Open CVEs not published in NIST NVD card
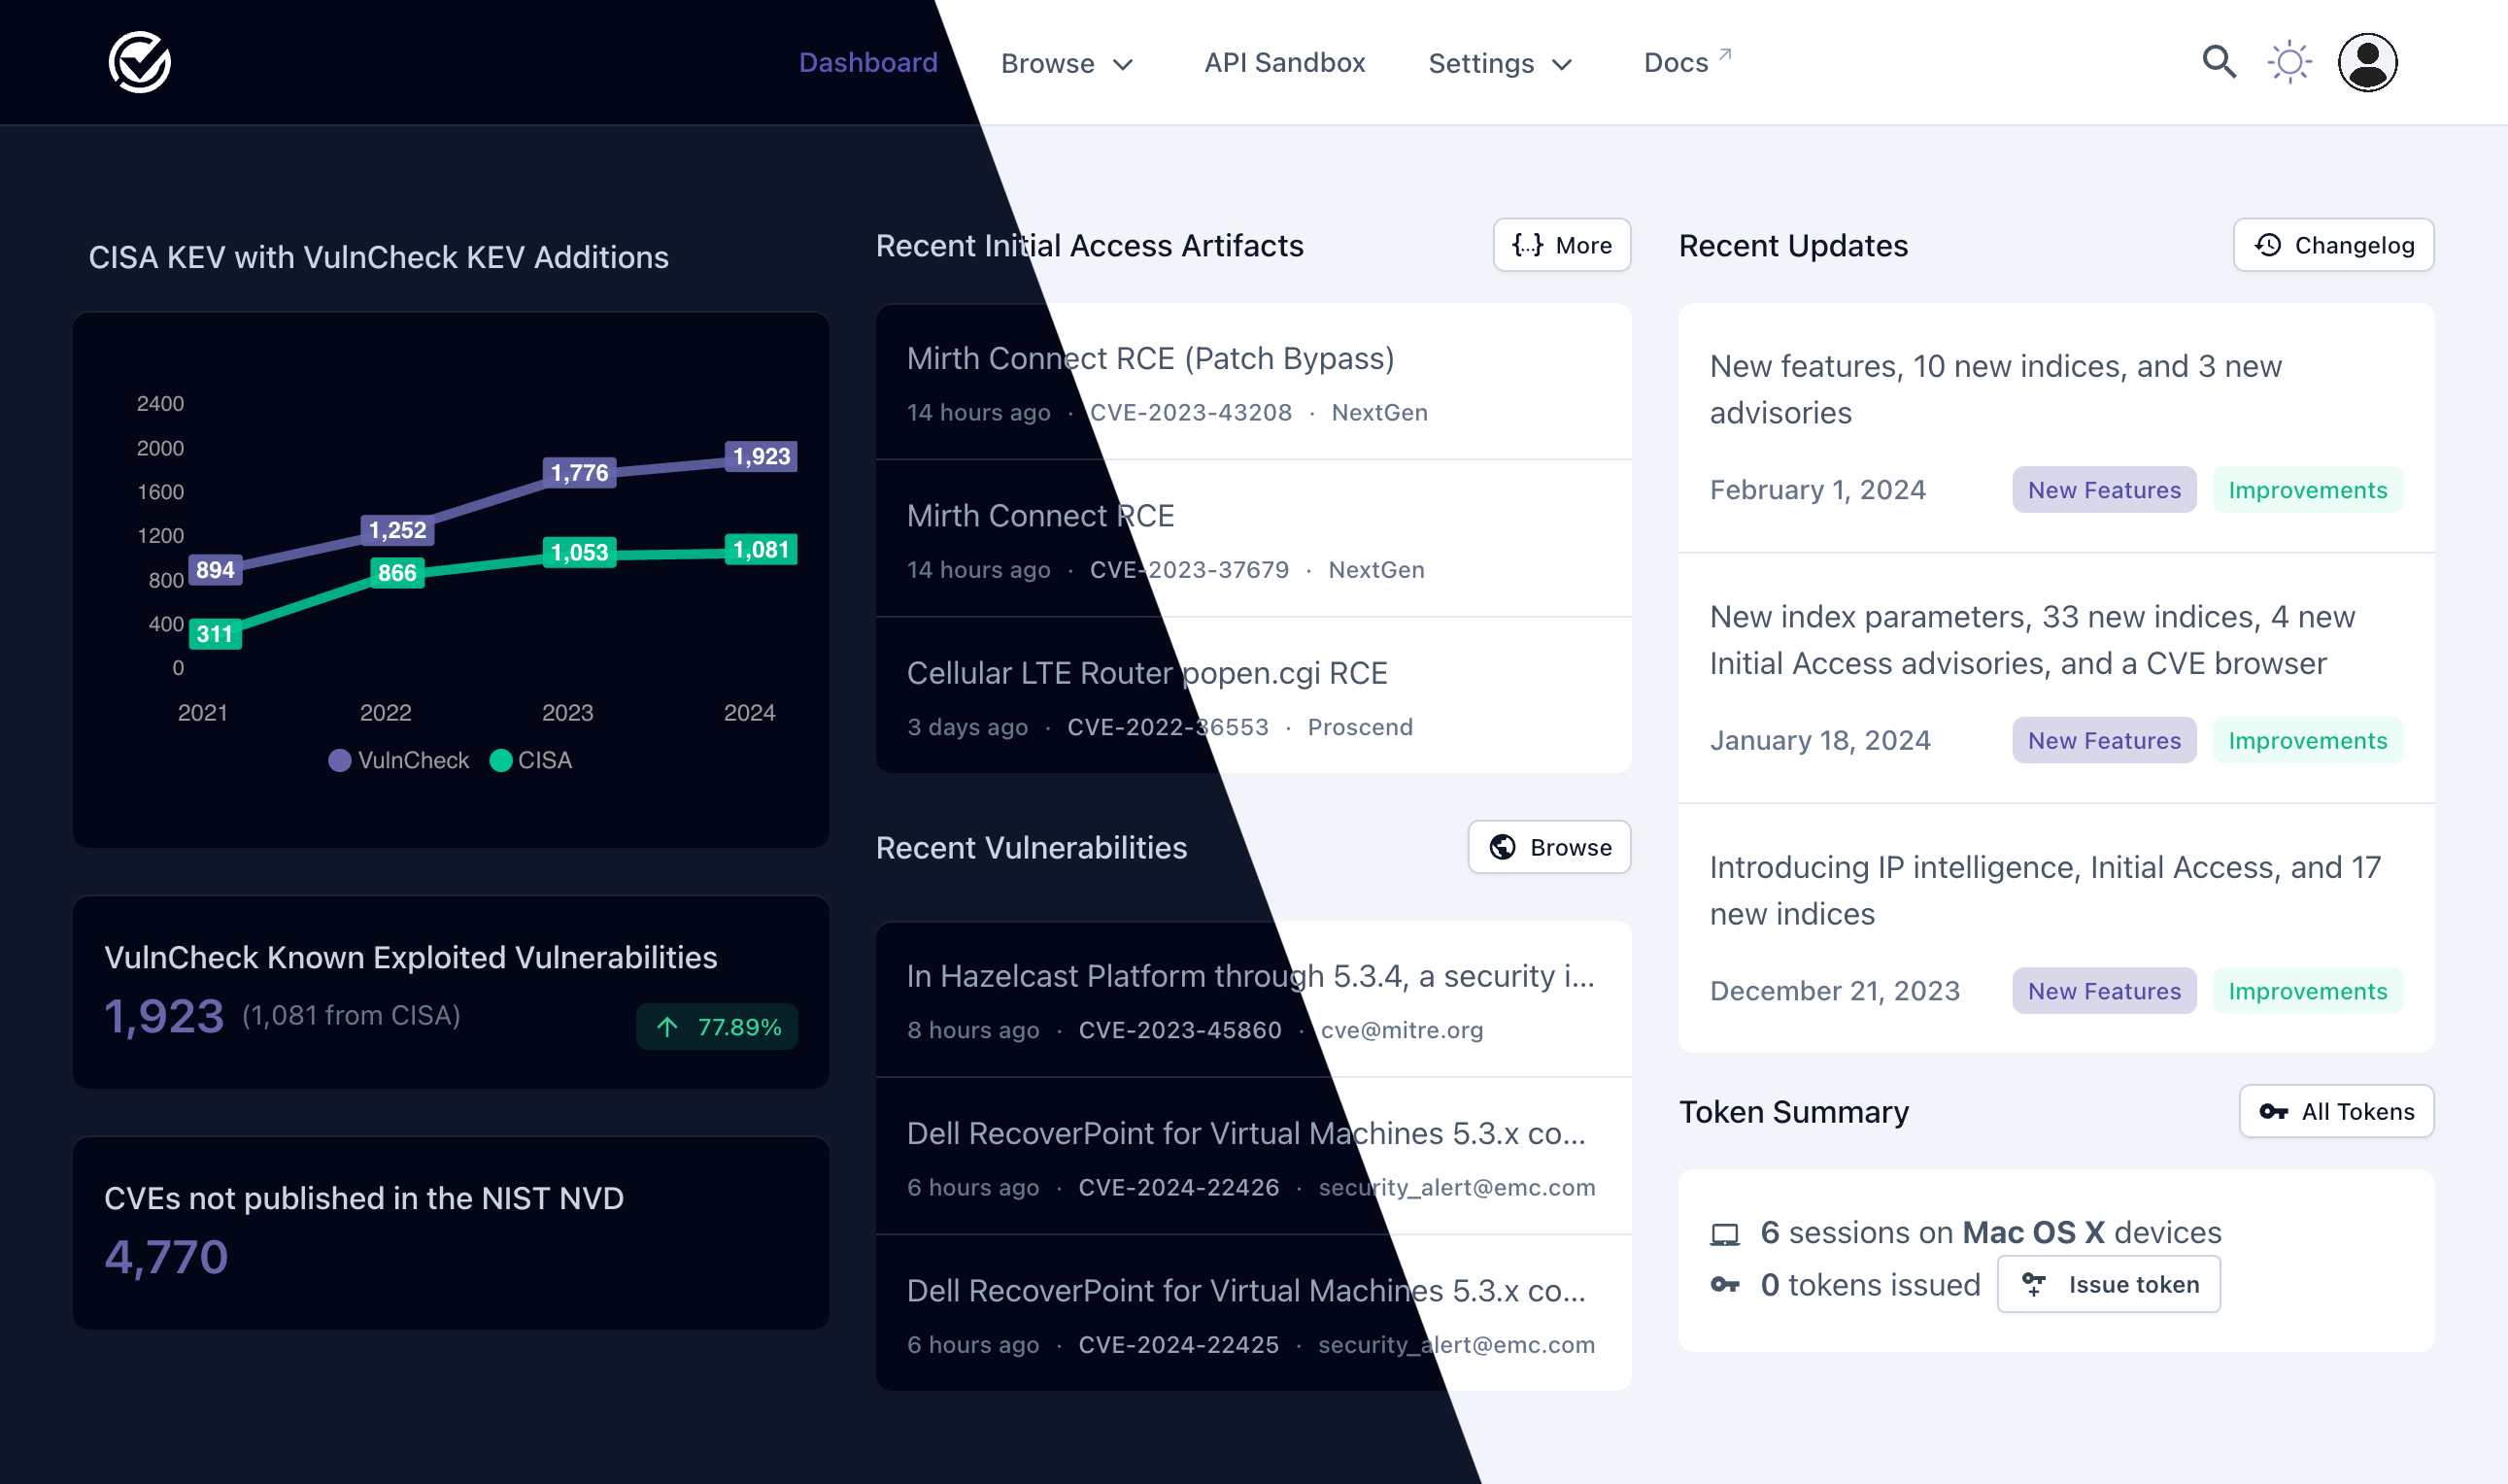Viewport: 2508px width, 1484px height. click(451, 1233)
